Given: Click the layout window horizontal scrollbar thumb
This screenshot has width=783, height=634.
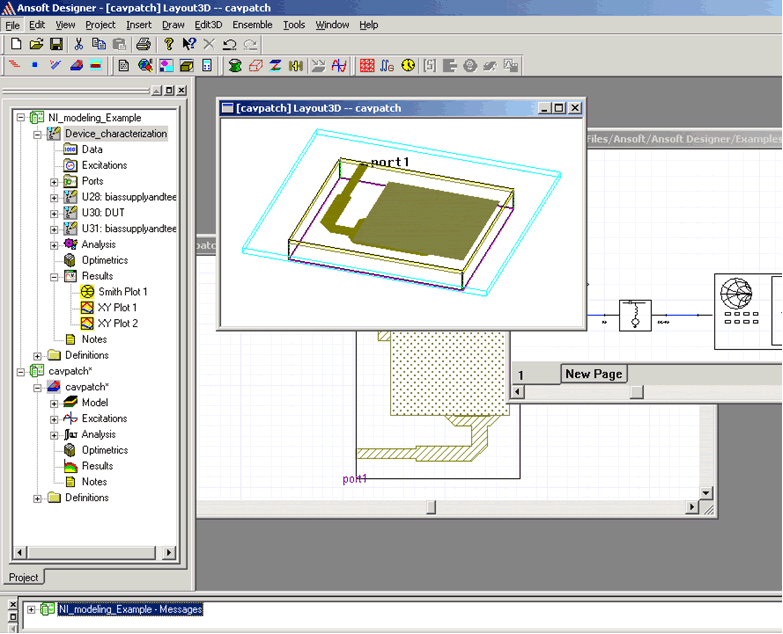Looking at the screenshot, I should click(x=431, y=507).
